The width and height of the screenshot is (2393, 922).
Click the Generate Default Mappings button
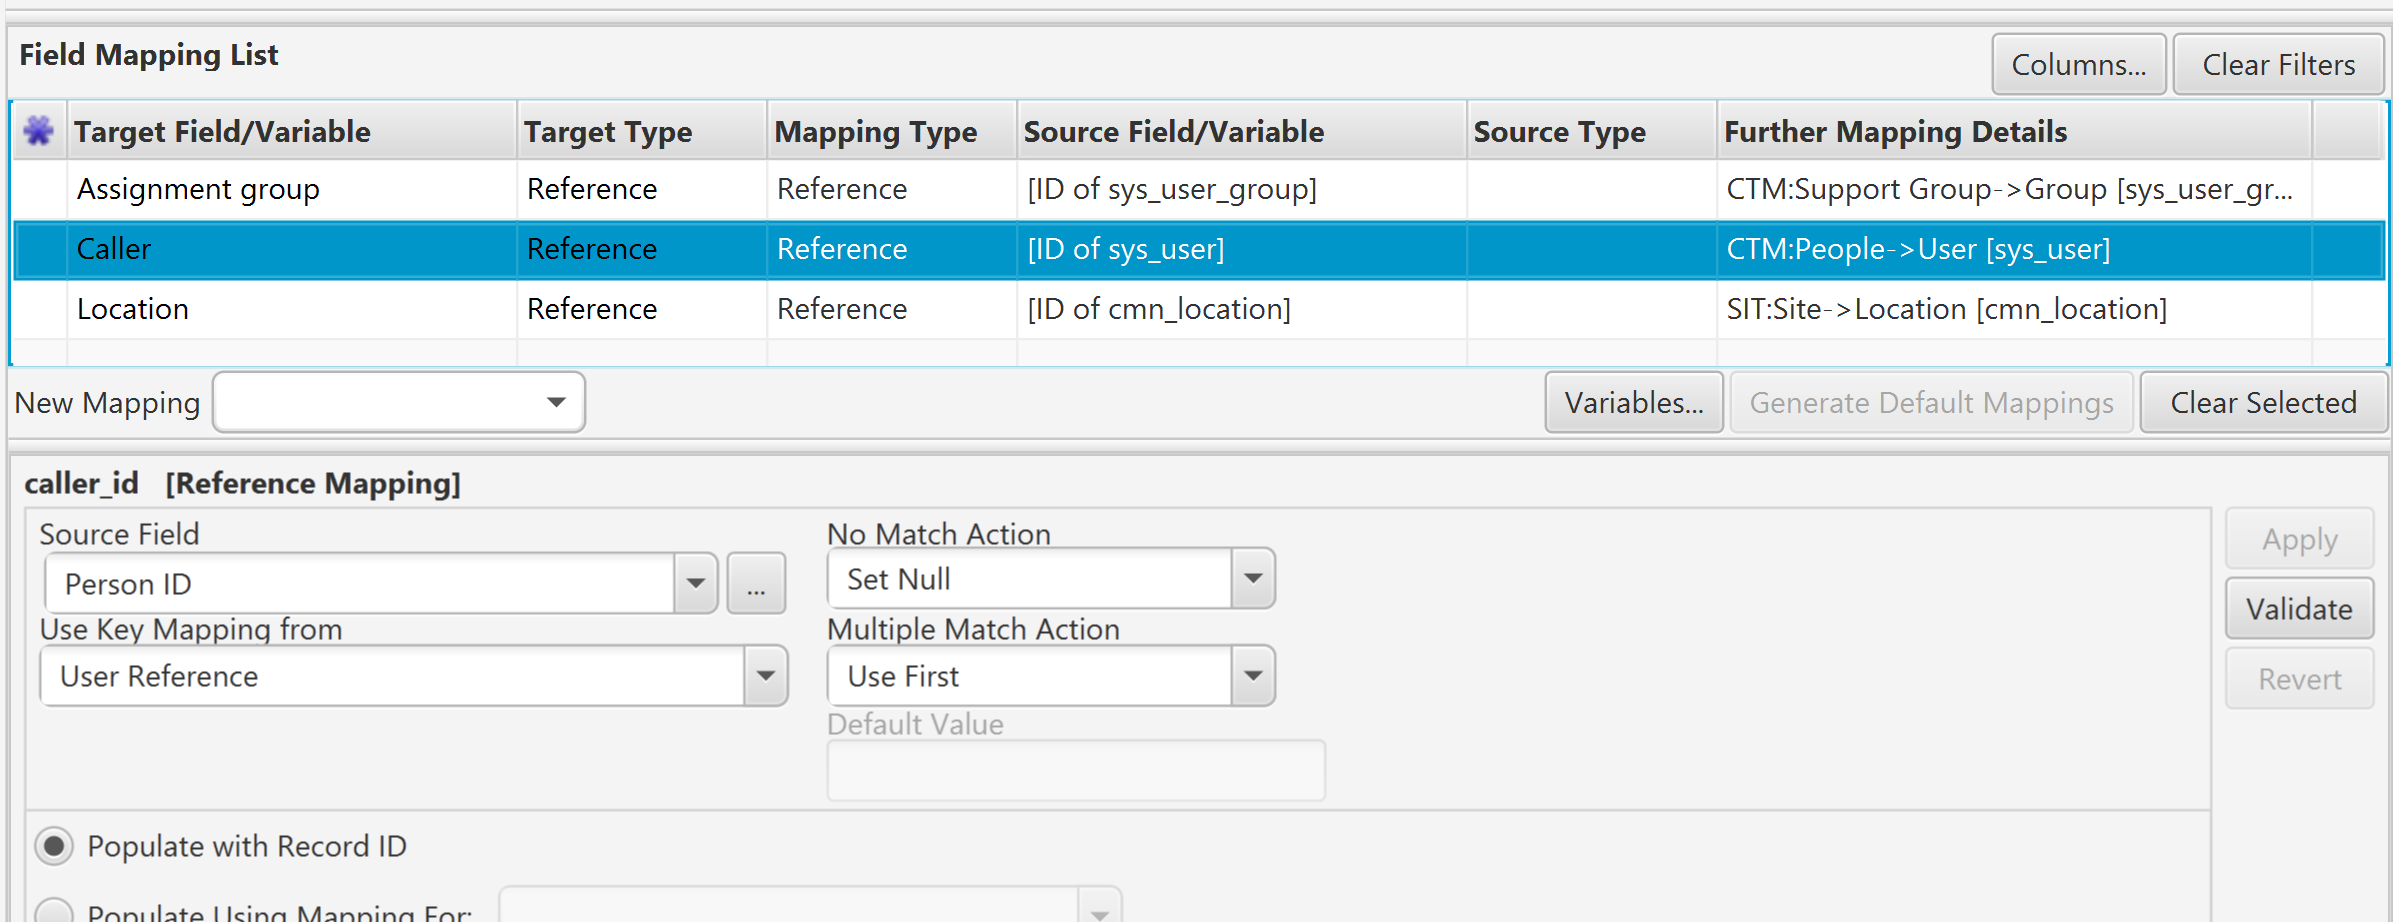point(1931,402)
